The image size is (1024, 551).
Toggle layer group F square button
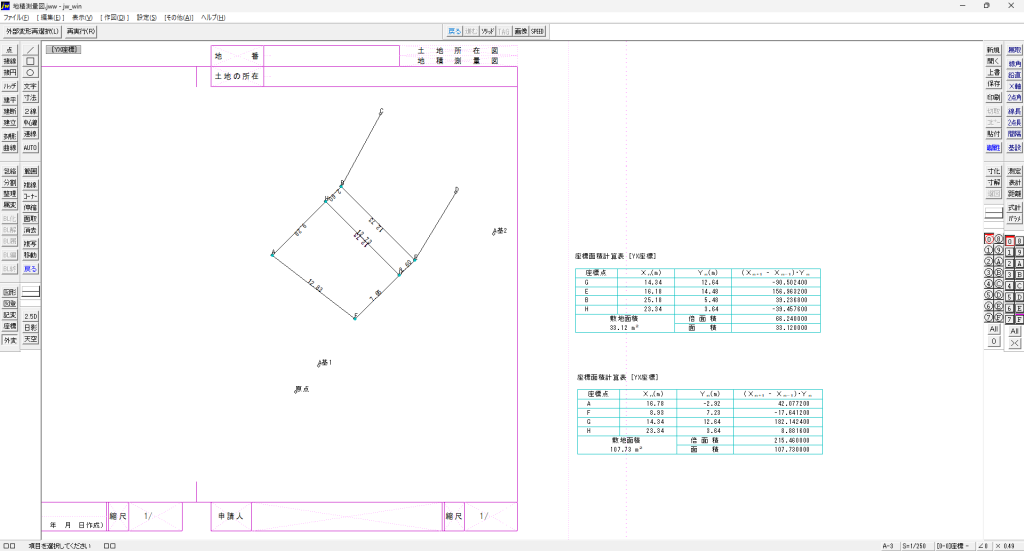(x=1019, y=318)
